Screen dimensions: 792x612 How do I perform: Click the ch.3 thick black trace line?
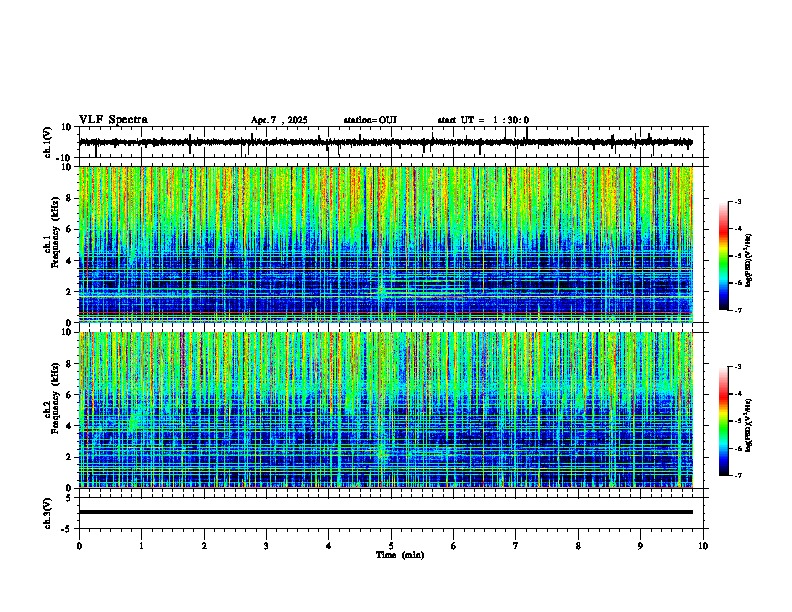coord(386,512)
